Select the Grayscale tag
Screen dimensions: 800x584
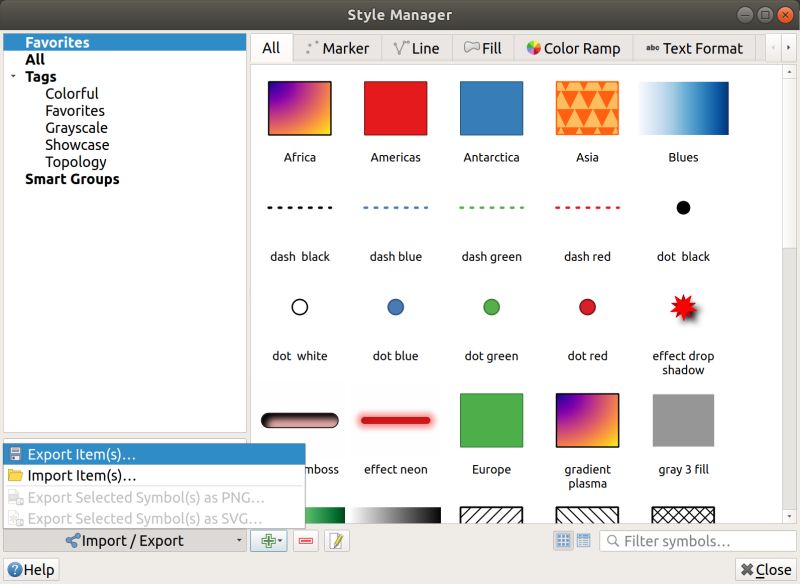(x=77, y=127)
